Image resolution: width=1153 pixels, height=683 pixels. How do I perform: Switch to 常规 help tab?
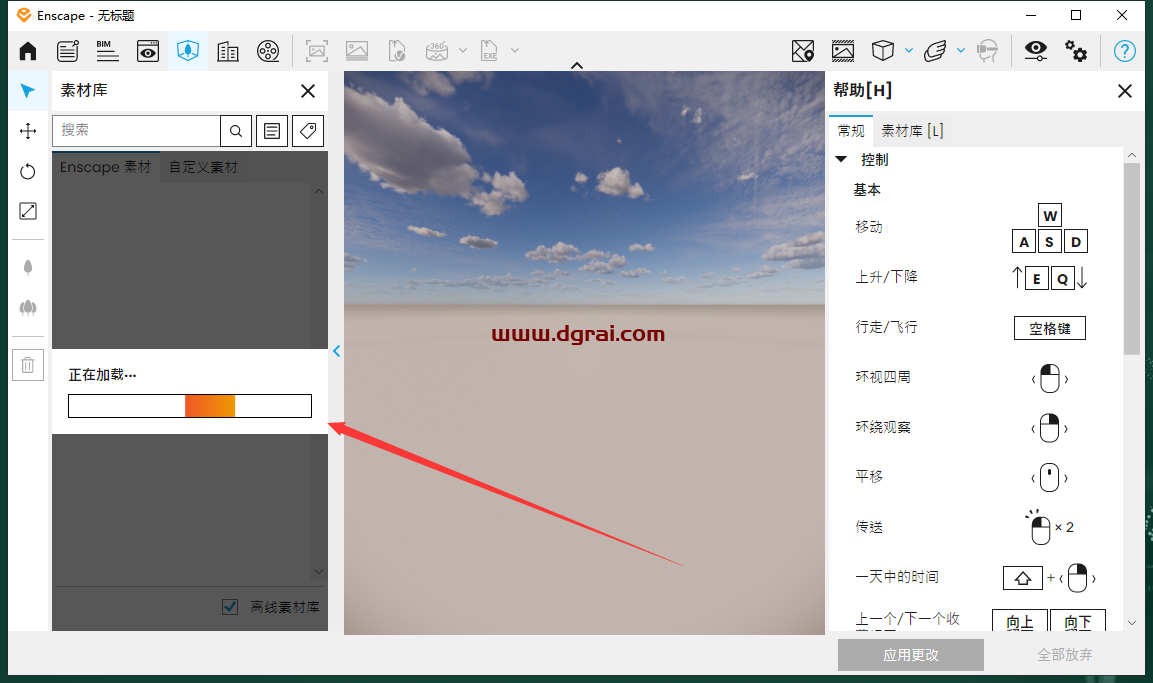click(851, 131)
